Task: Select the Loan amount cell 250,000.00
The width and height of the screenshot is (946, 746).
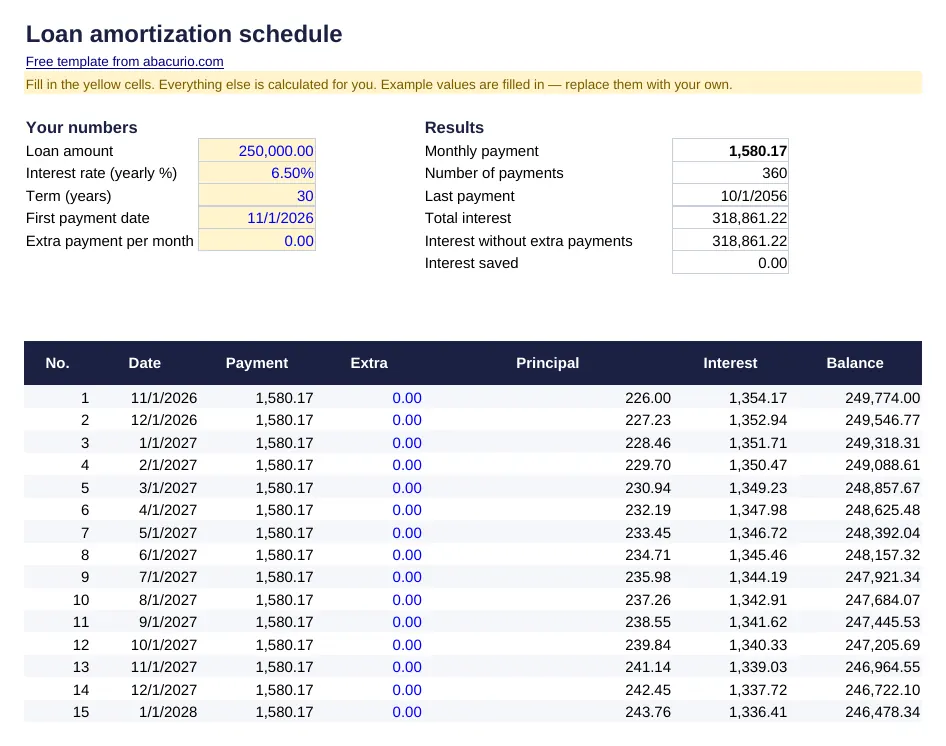Action: point(257,151)
